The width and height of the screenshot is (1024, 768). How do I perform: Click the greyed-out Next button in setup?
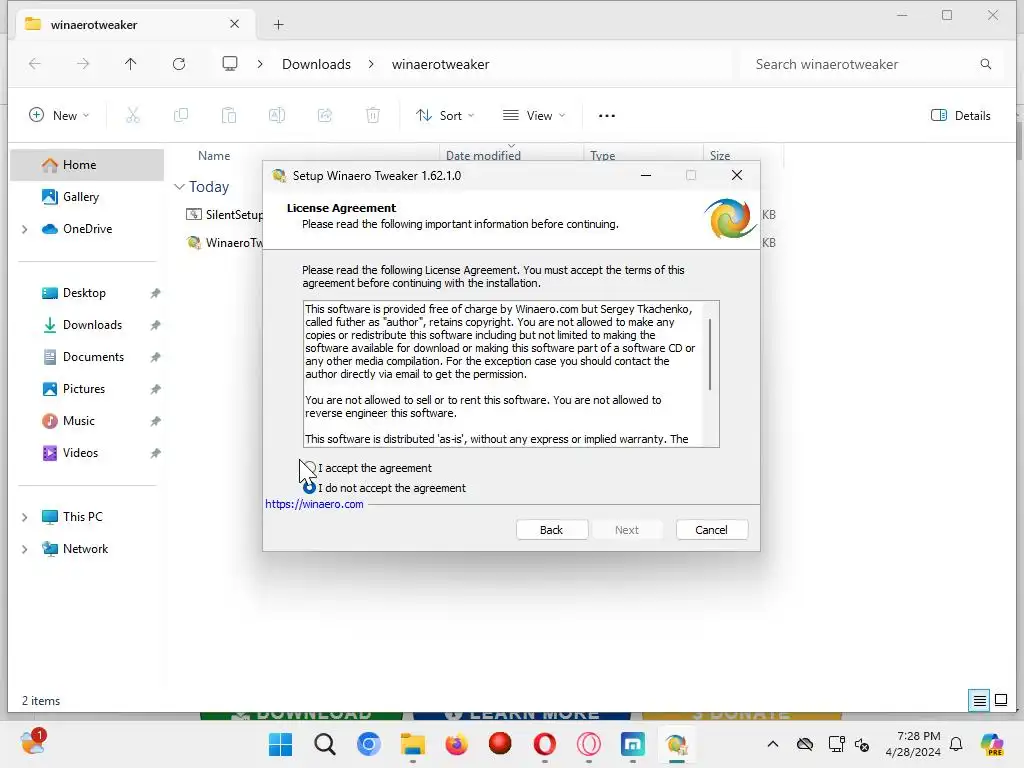[x=626, y=530]
